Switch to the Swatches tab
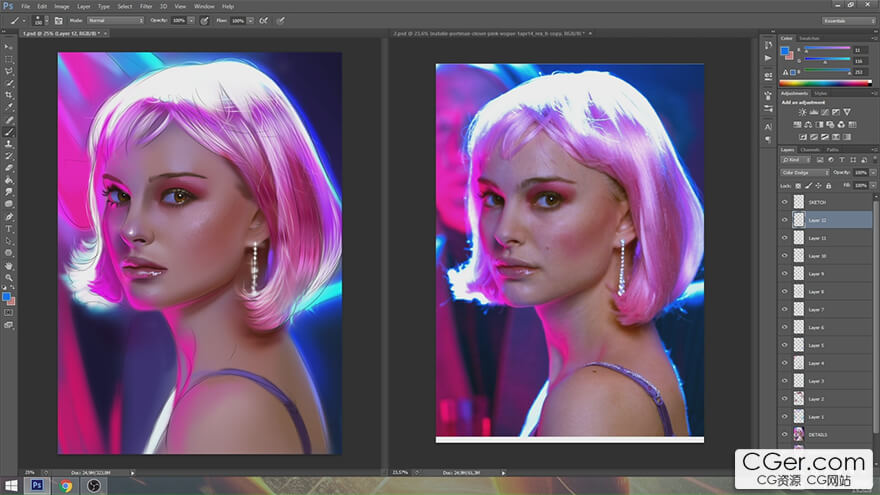 point(809,38)
